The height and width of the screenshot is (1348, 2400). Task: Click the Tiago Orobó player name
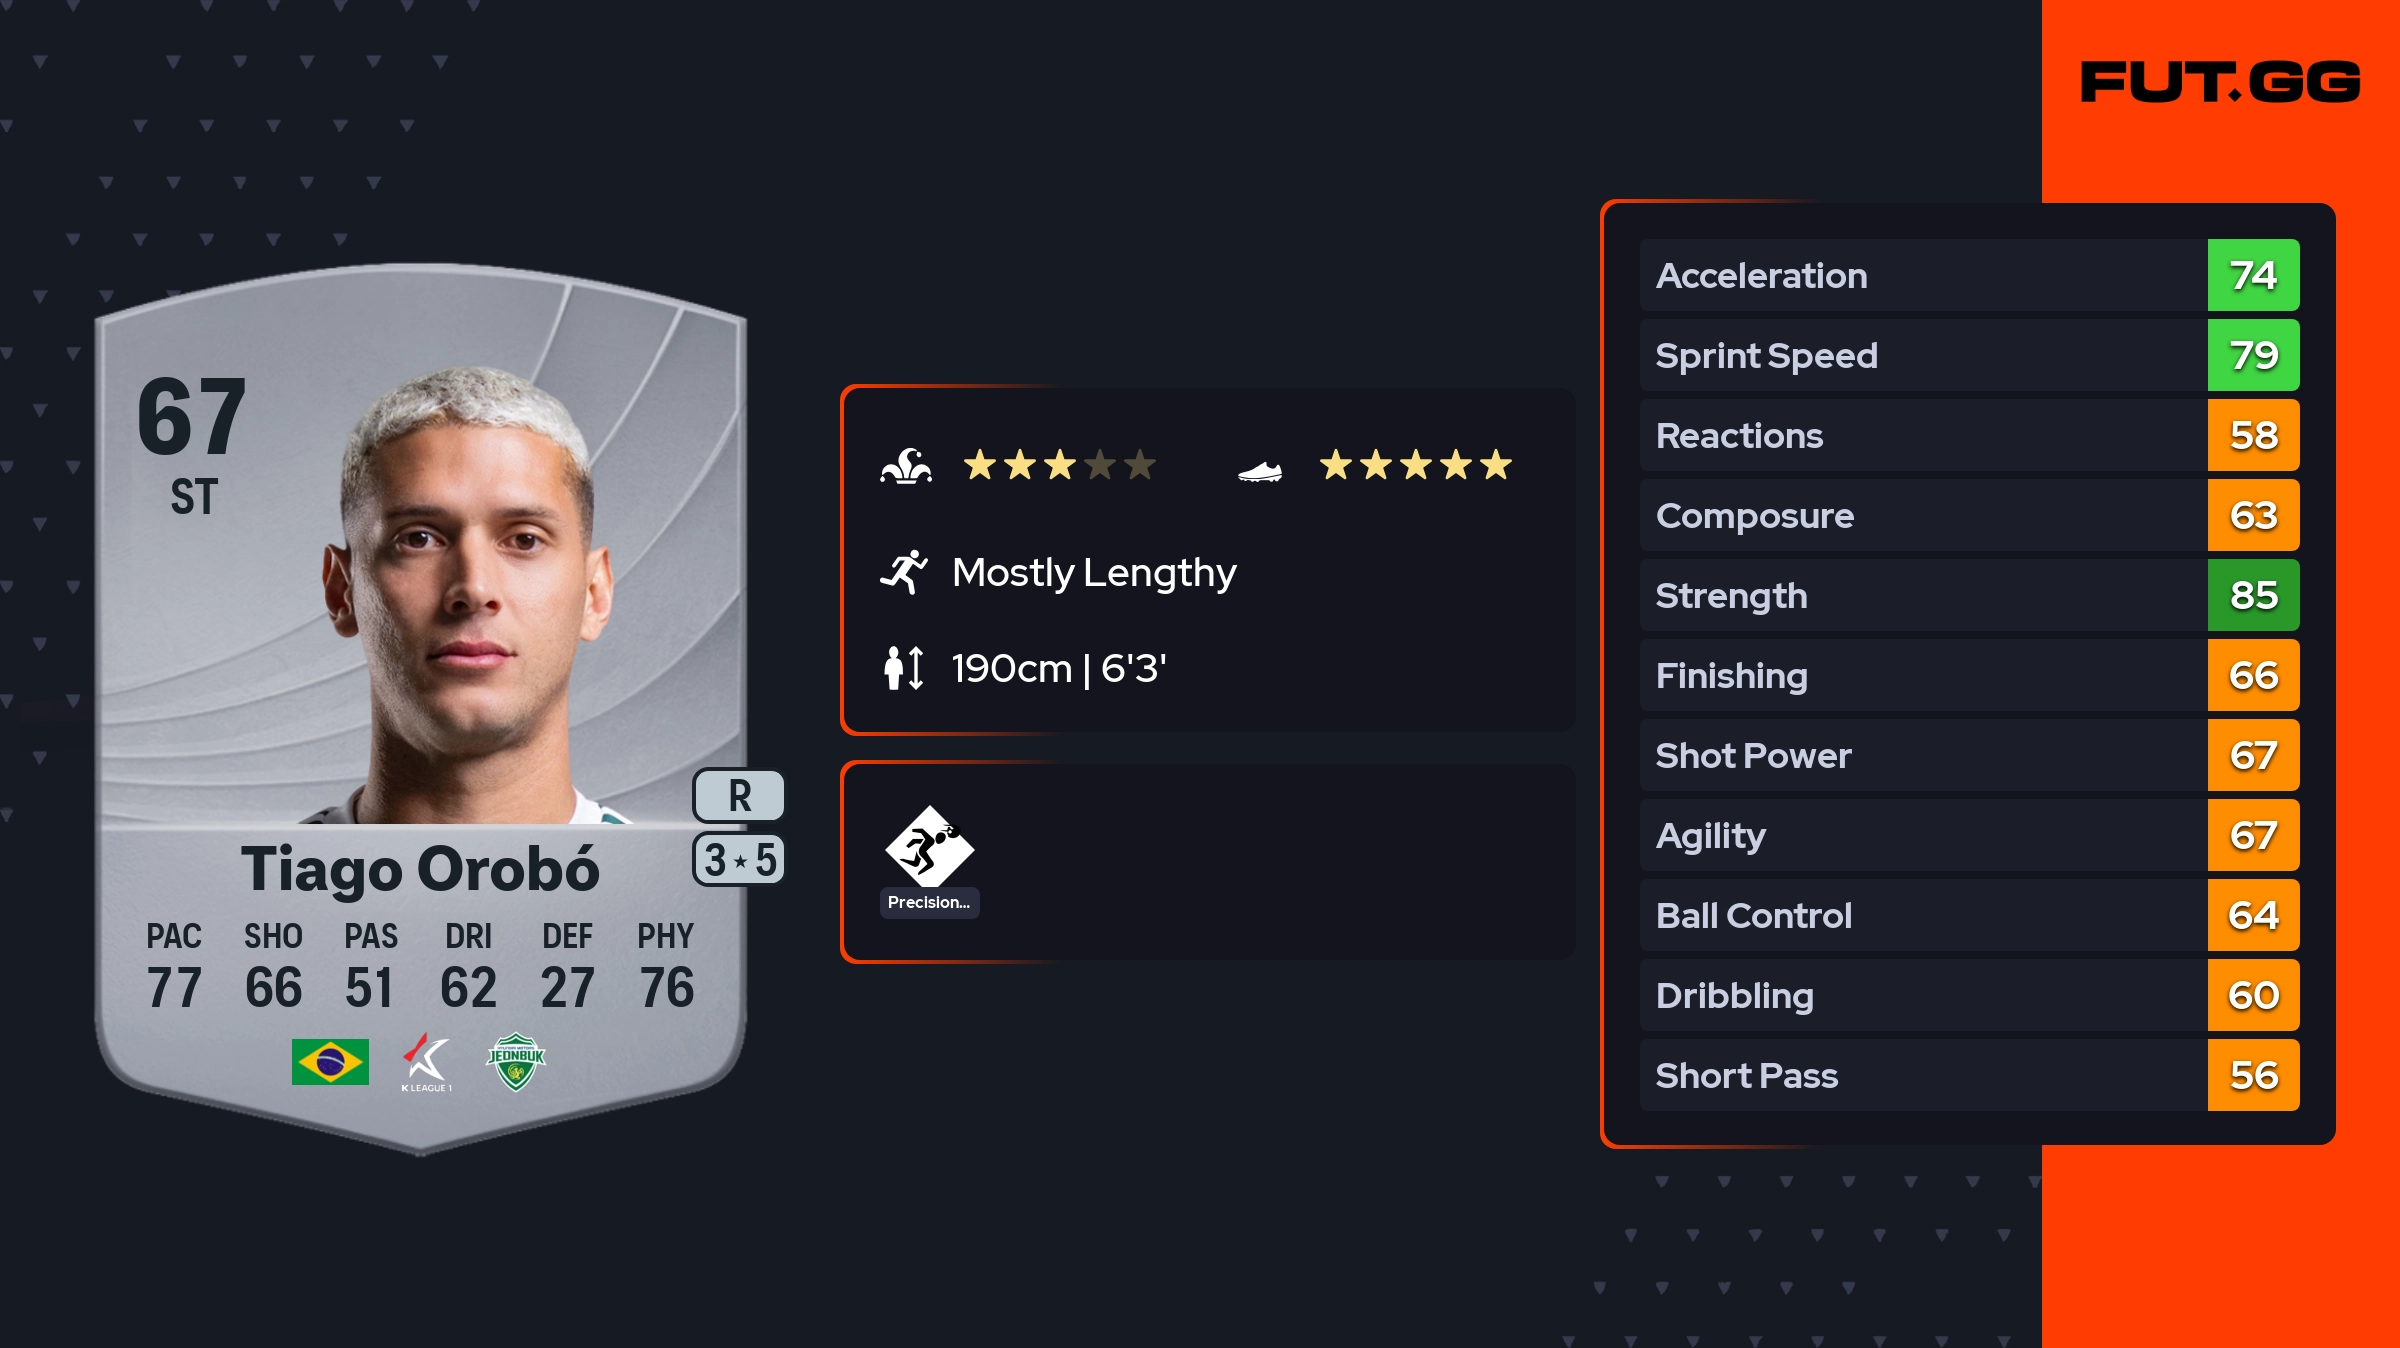click(420, 868)
